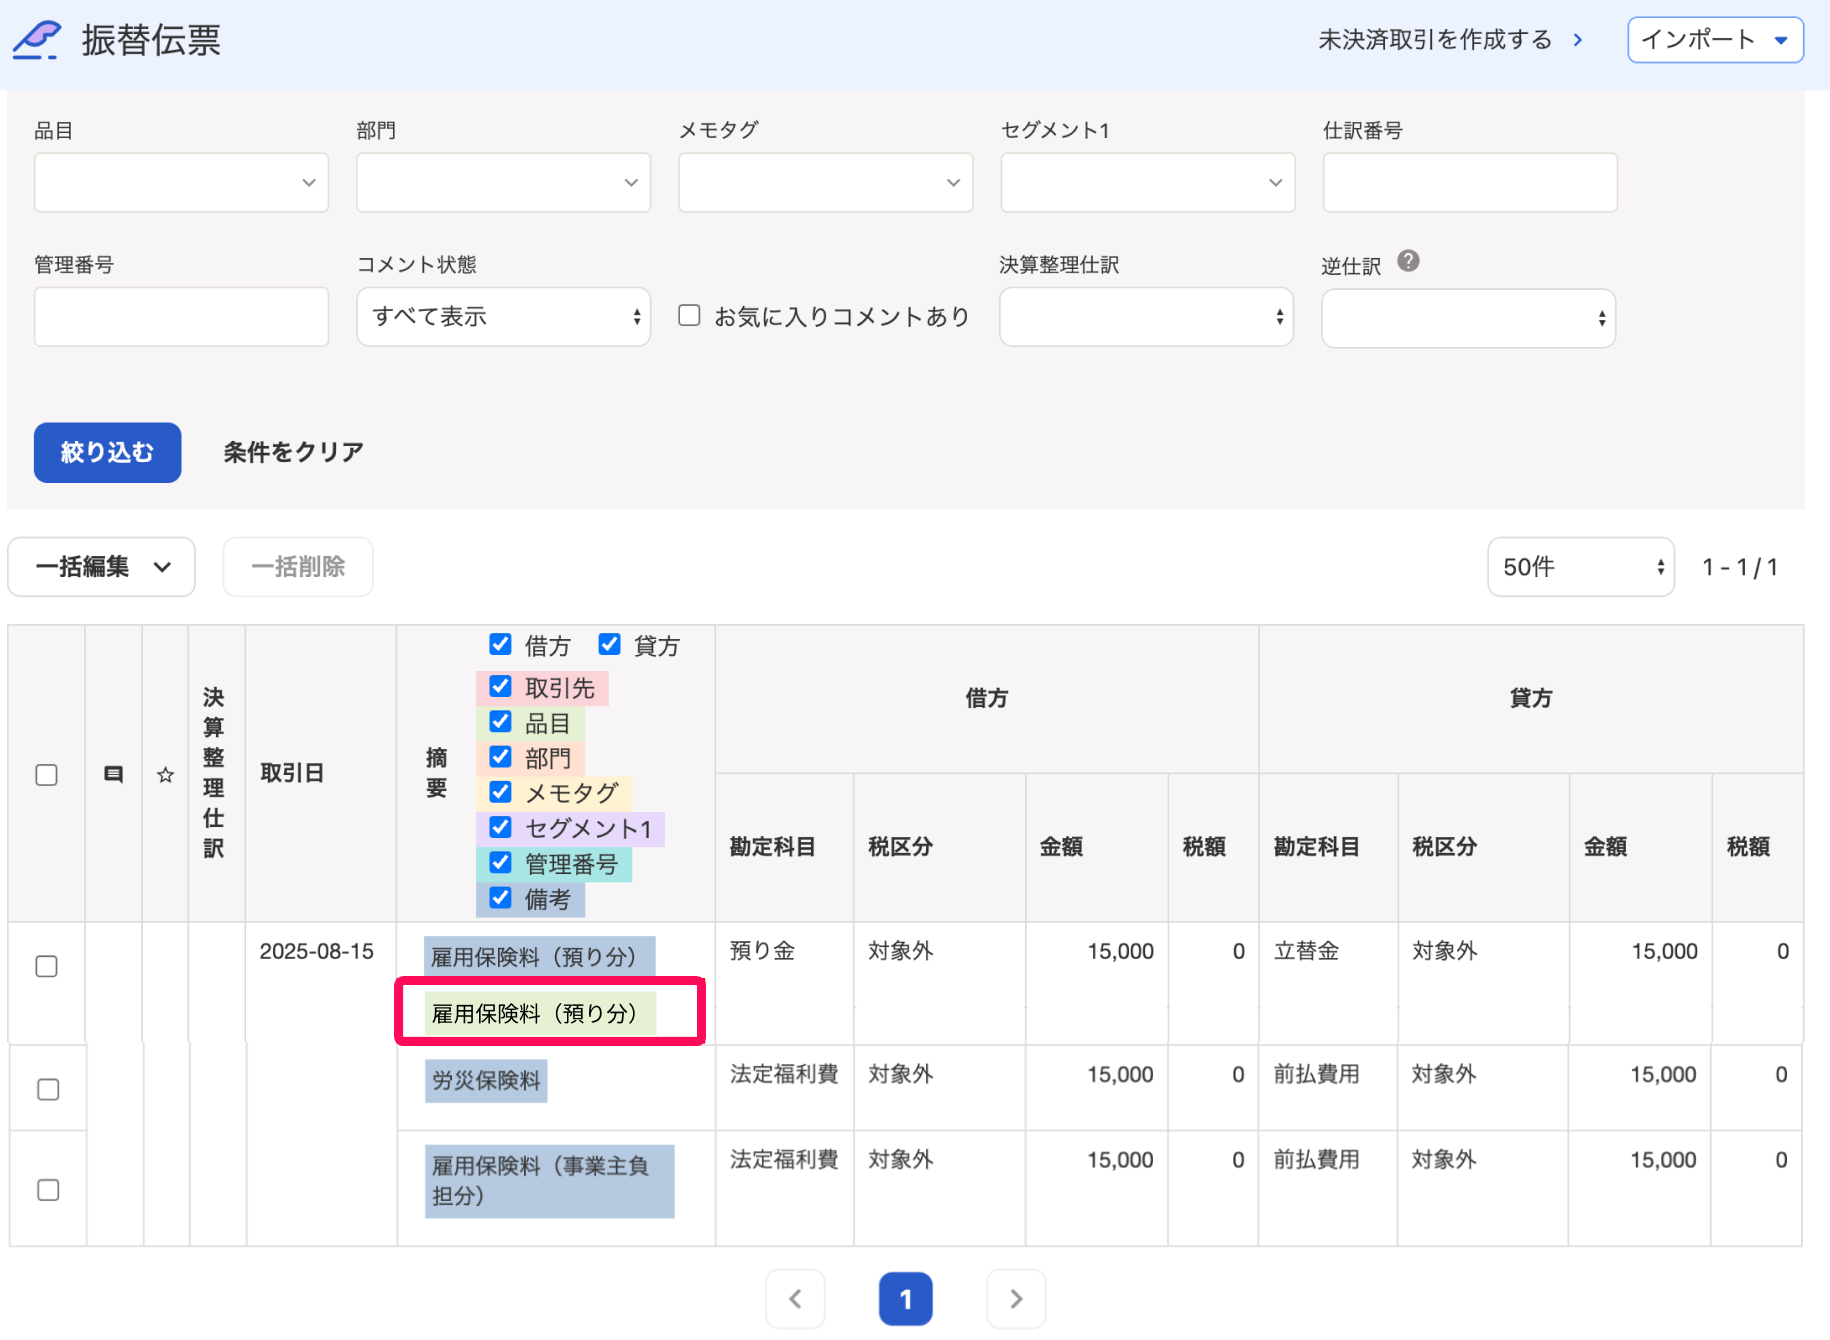This screenshot has height=1340, width=1830.
Task: Toggle the 貸方 display checkbox
Action: (609, 644)
